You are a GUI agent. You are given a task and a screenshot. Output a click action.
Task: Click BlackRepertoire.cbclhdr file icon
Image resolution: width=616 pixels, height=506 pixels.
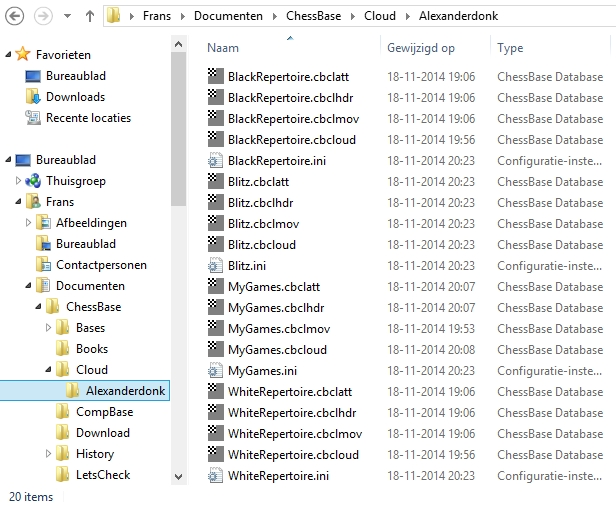[x=215, y=97]
